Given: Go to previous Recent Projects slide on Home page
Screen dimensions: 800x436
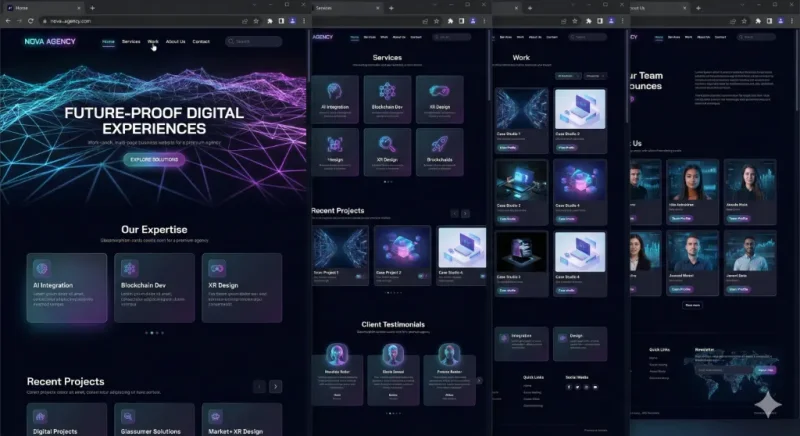Looking at the screenshot, I should click(x=259, y=386).
